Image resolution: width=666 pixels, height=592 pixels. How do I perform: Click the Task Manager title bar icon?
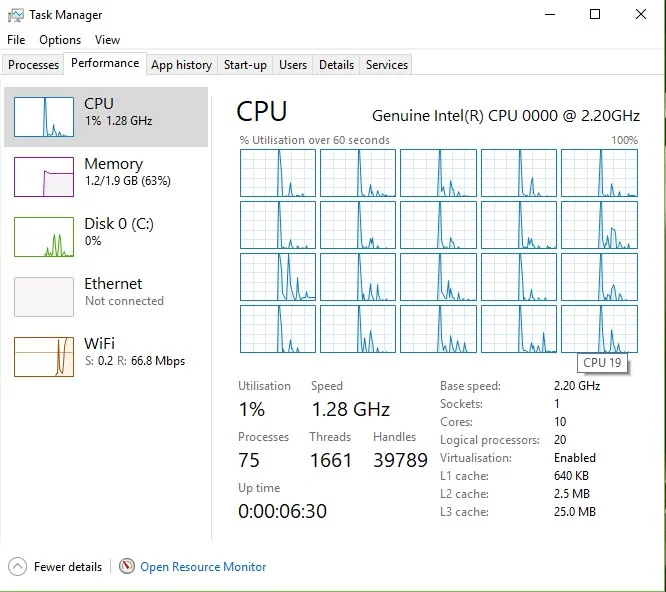click(x=16, y=15)
